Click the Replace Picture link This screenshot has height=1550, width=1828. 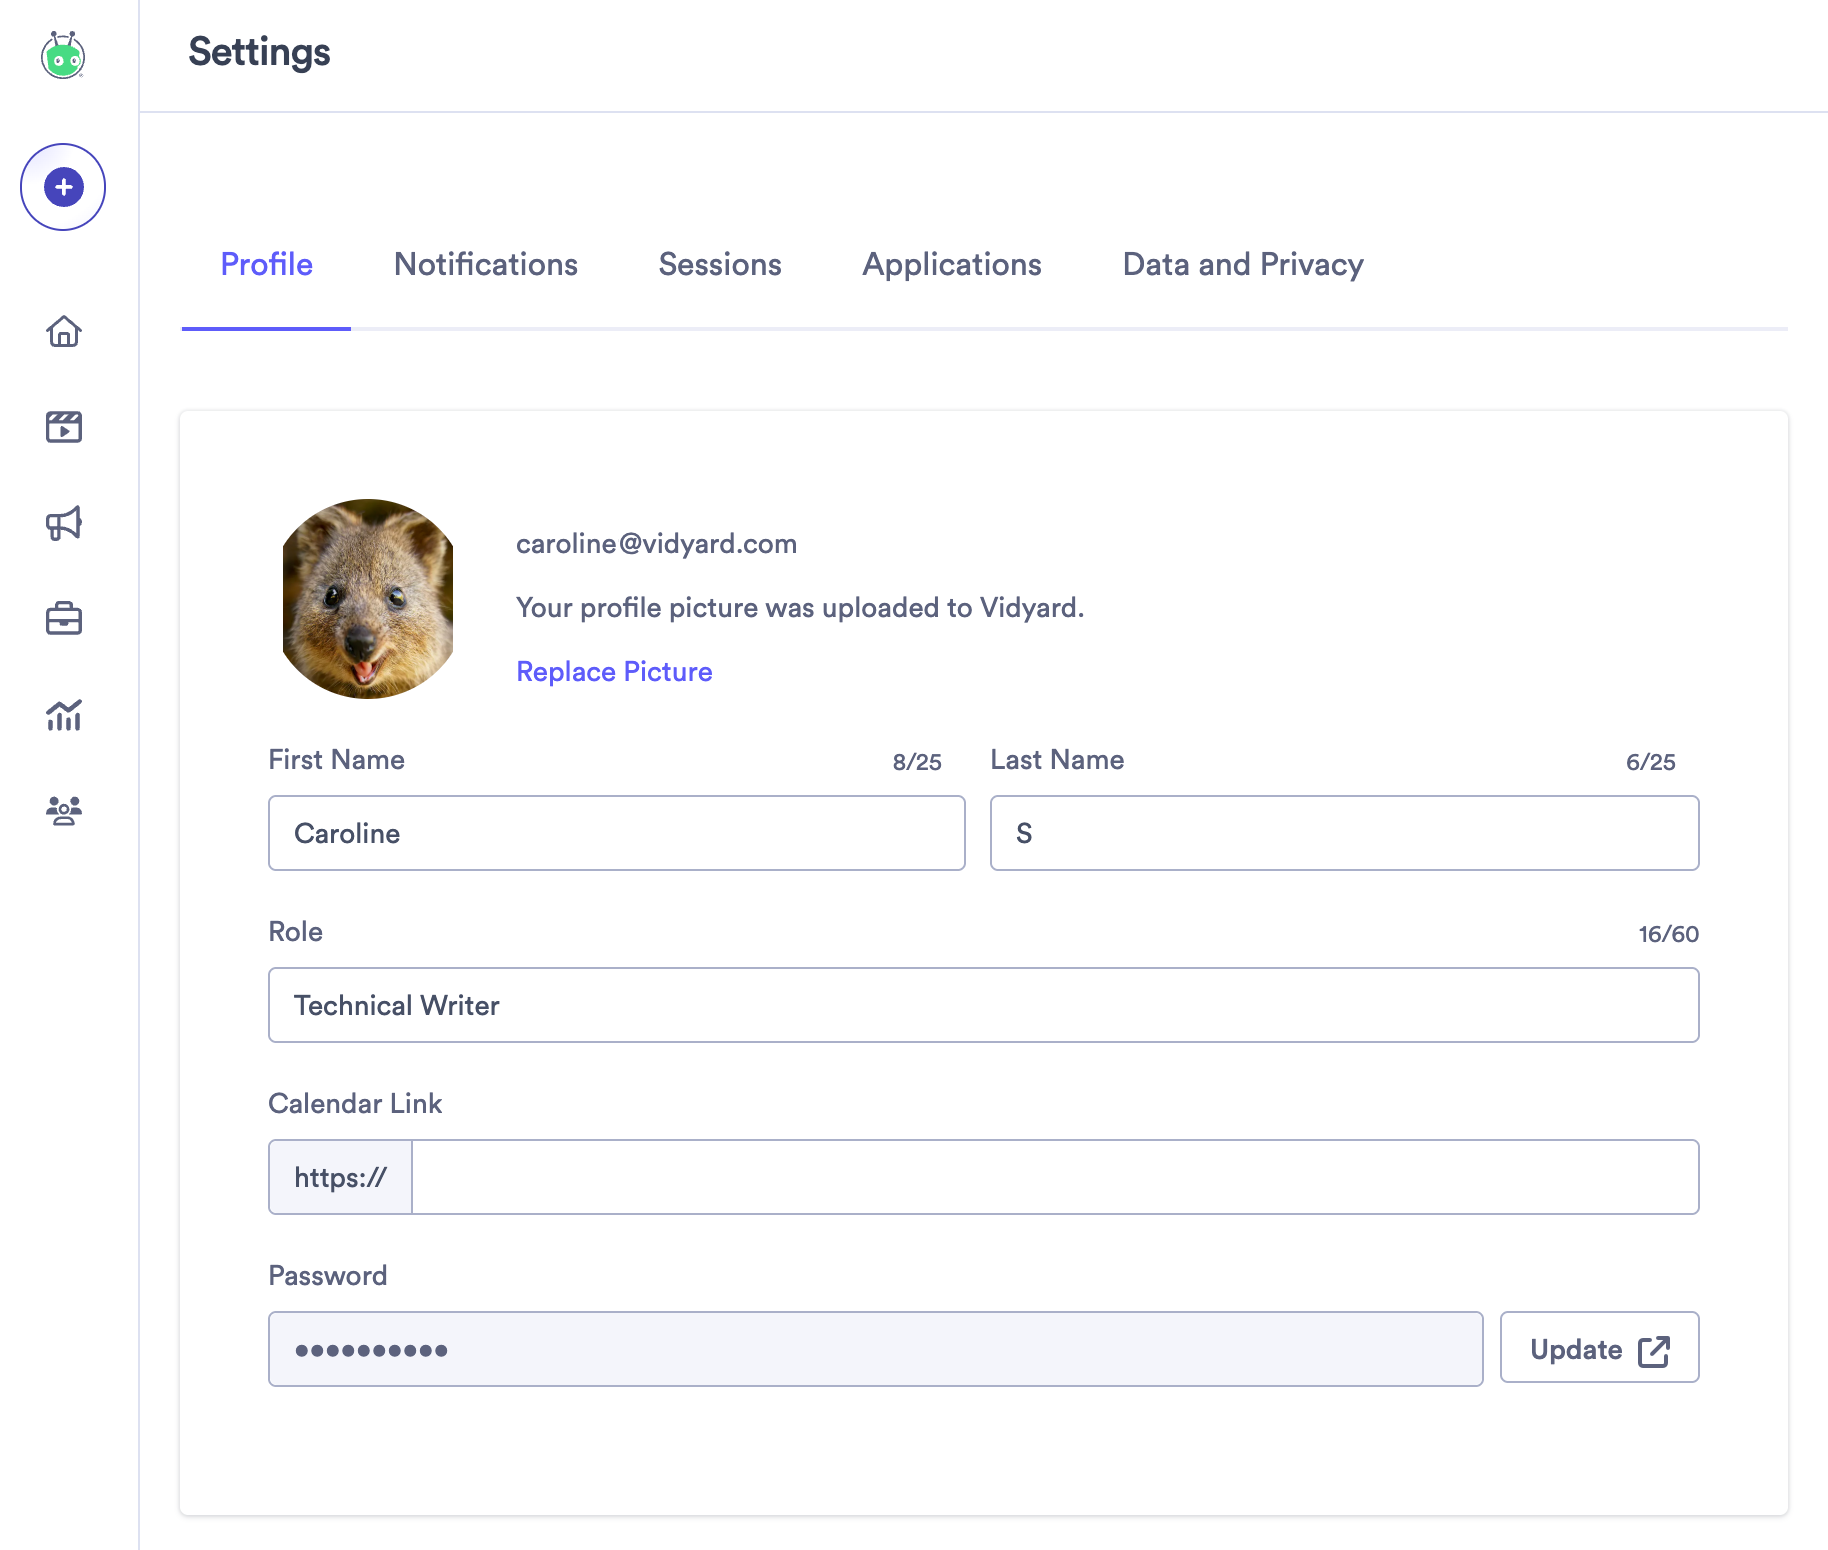(x=614, y=671)
